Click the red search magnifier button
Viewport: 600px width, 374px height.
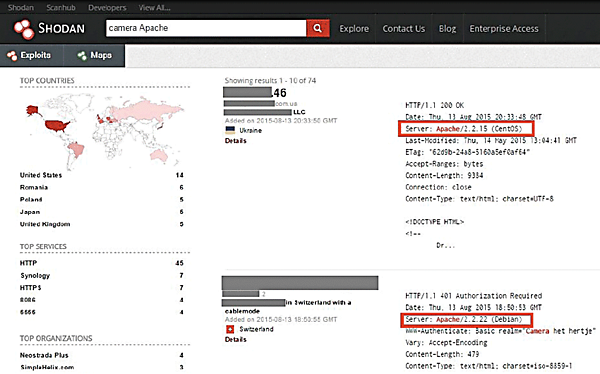coord(318,28)
